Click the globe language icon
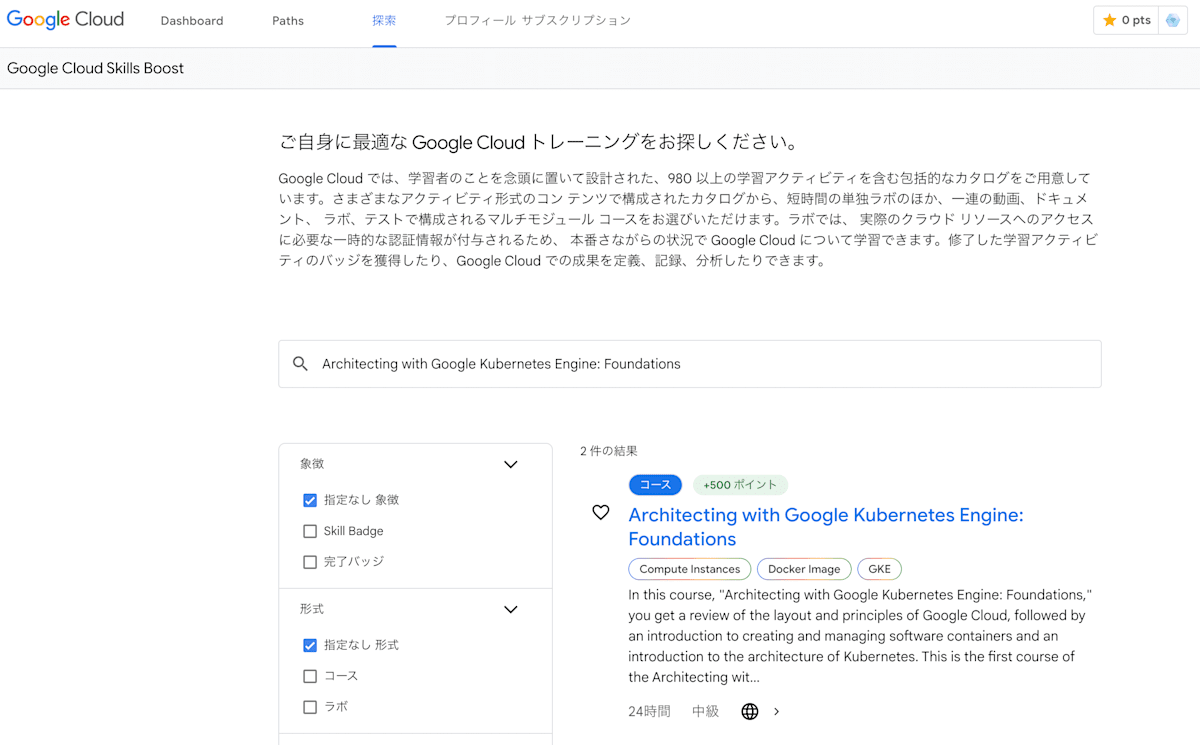1200x745 pixels. pyautogui.click(x=750, y=712)
